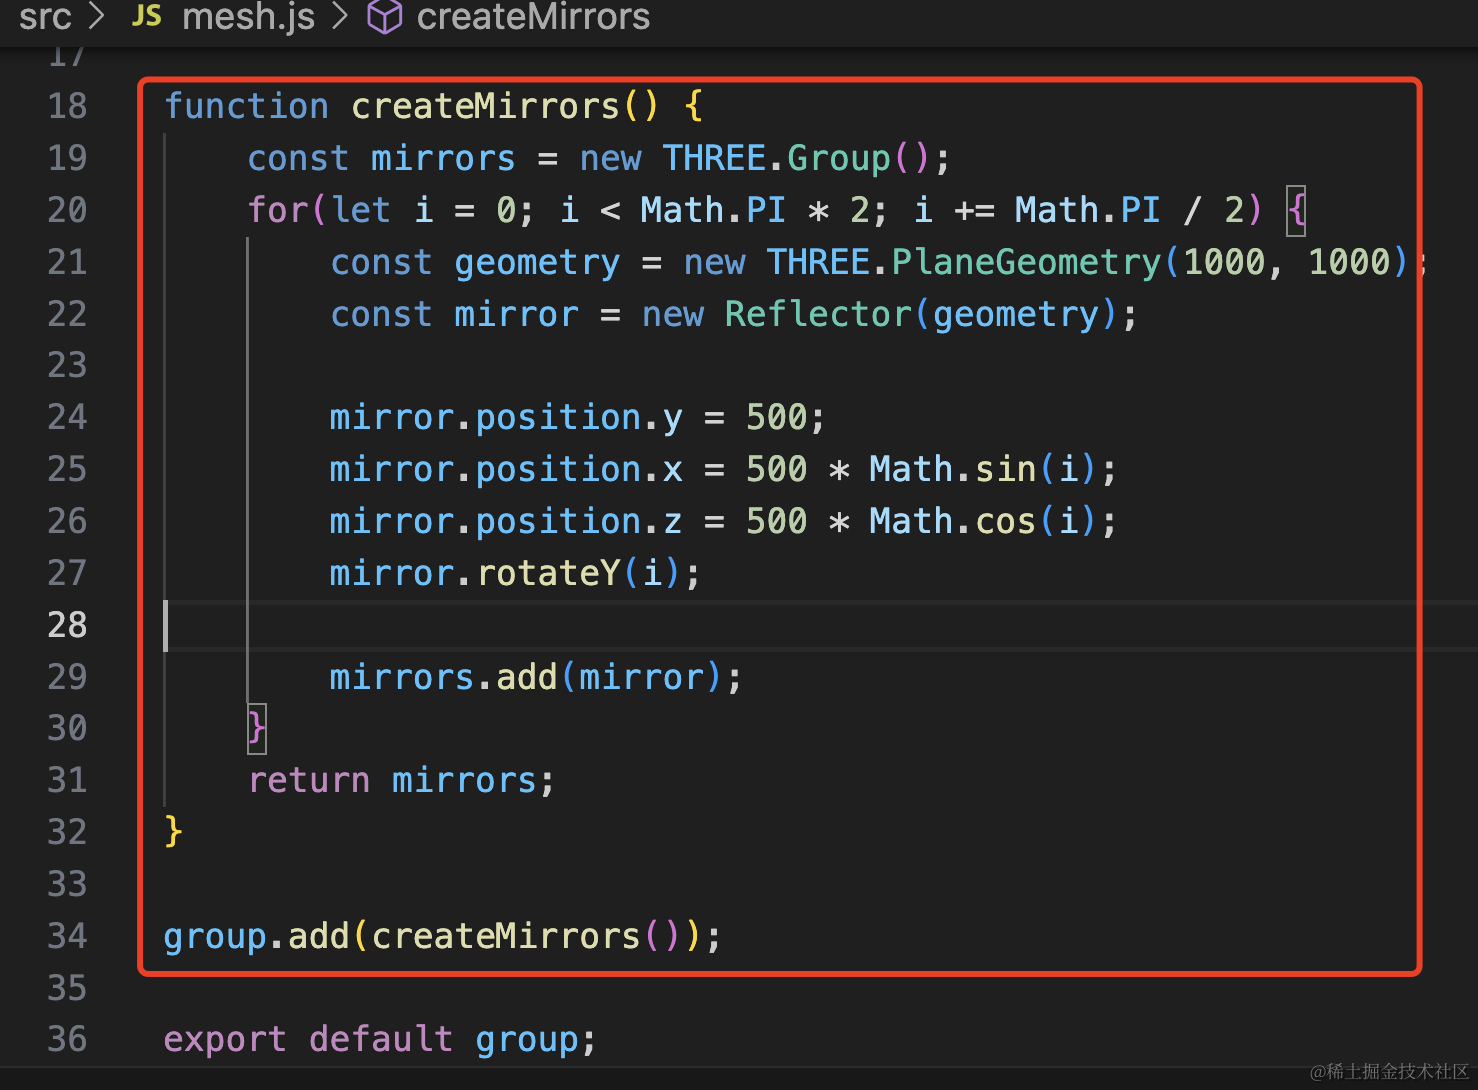Click the function keyword on line 18
This screenshot has height=1090, width=1478.
(x=246, y=106)
